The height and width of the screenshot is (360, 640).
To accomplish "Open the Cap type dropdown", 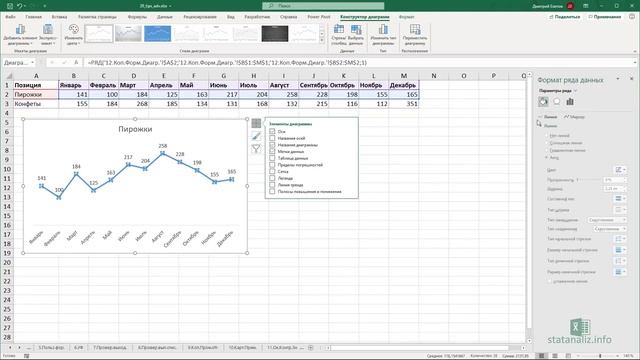I will [607, 220].
